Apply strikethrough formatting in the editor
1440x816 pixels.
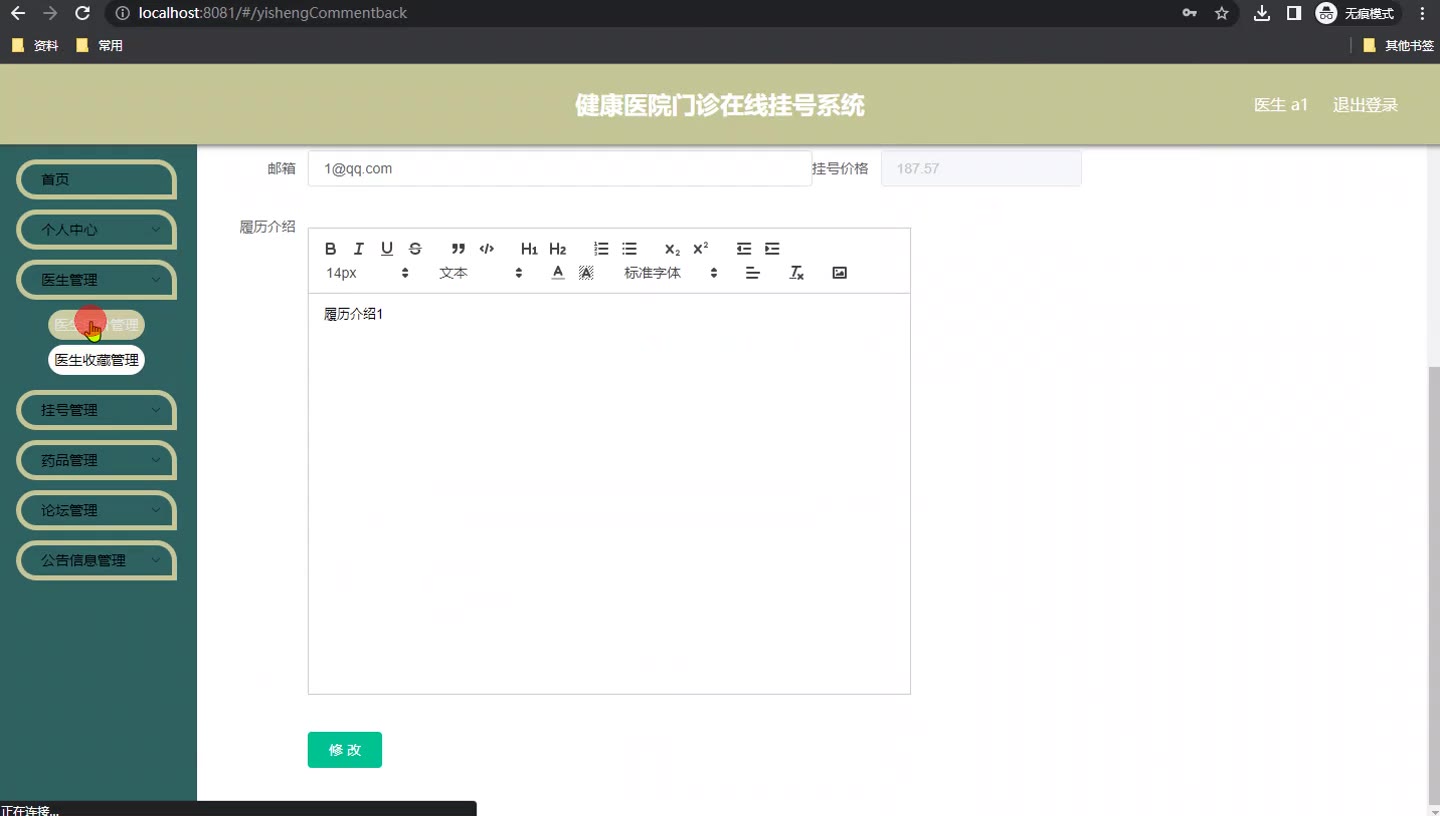click(x=415, y=249)
